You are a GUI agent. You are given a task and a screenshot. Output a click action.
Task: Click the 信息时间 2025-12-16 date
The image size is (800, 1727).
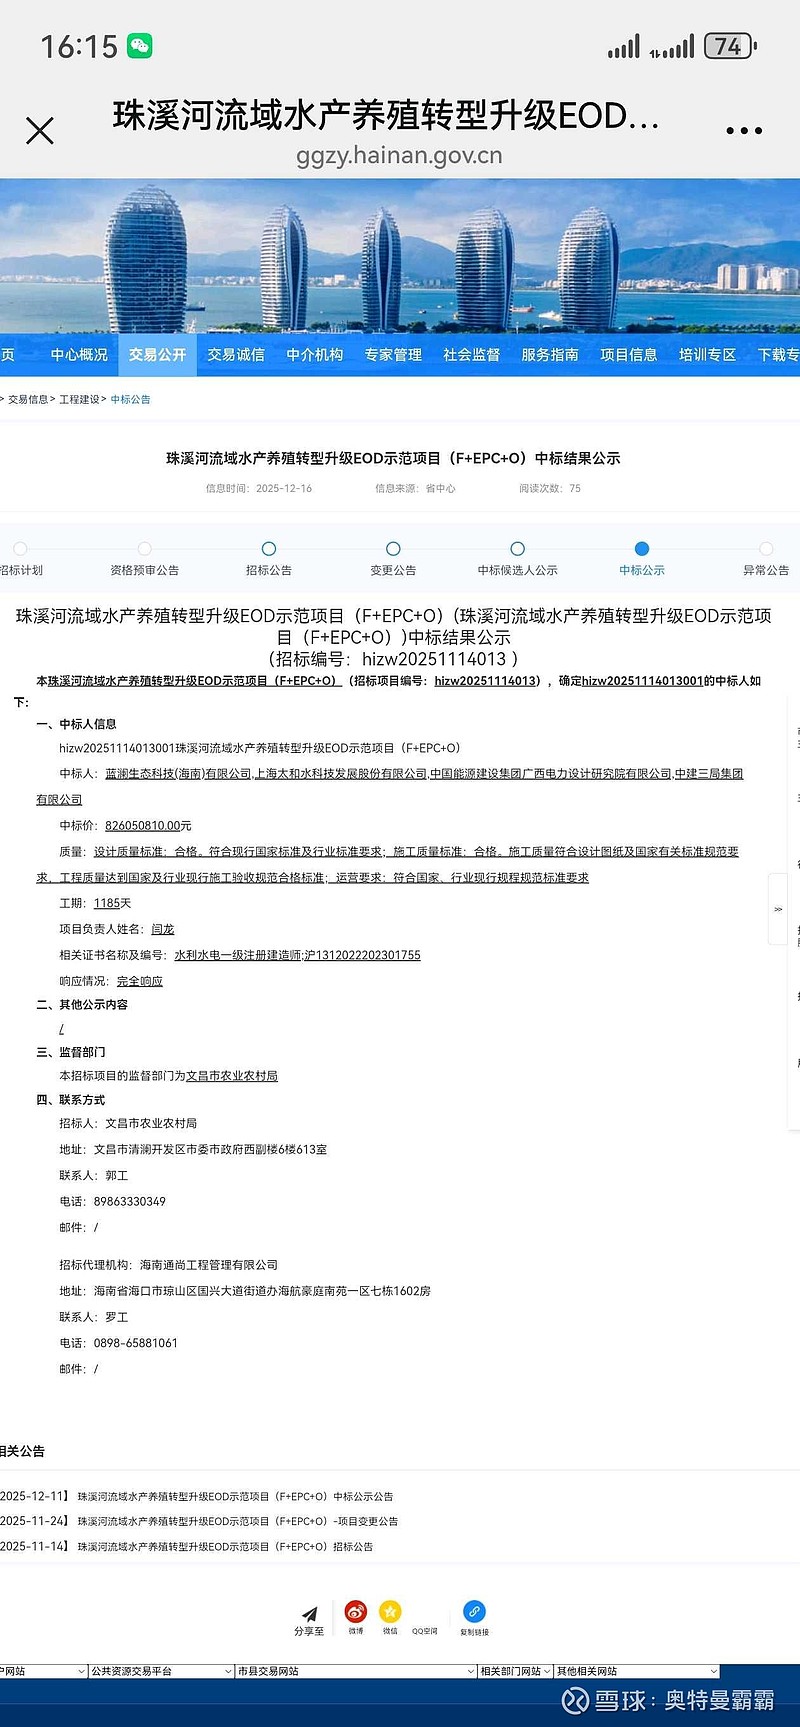pos(259,489)
